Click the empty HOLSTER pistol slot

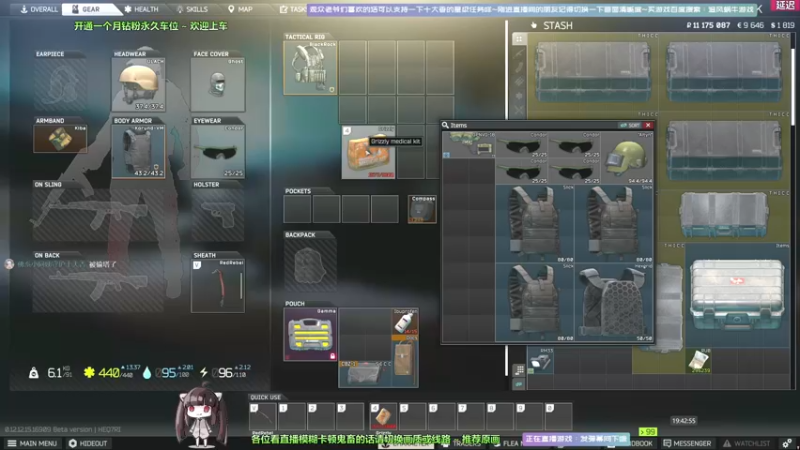218,215
